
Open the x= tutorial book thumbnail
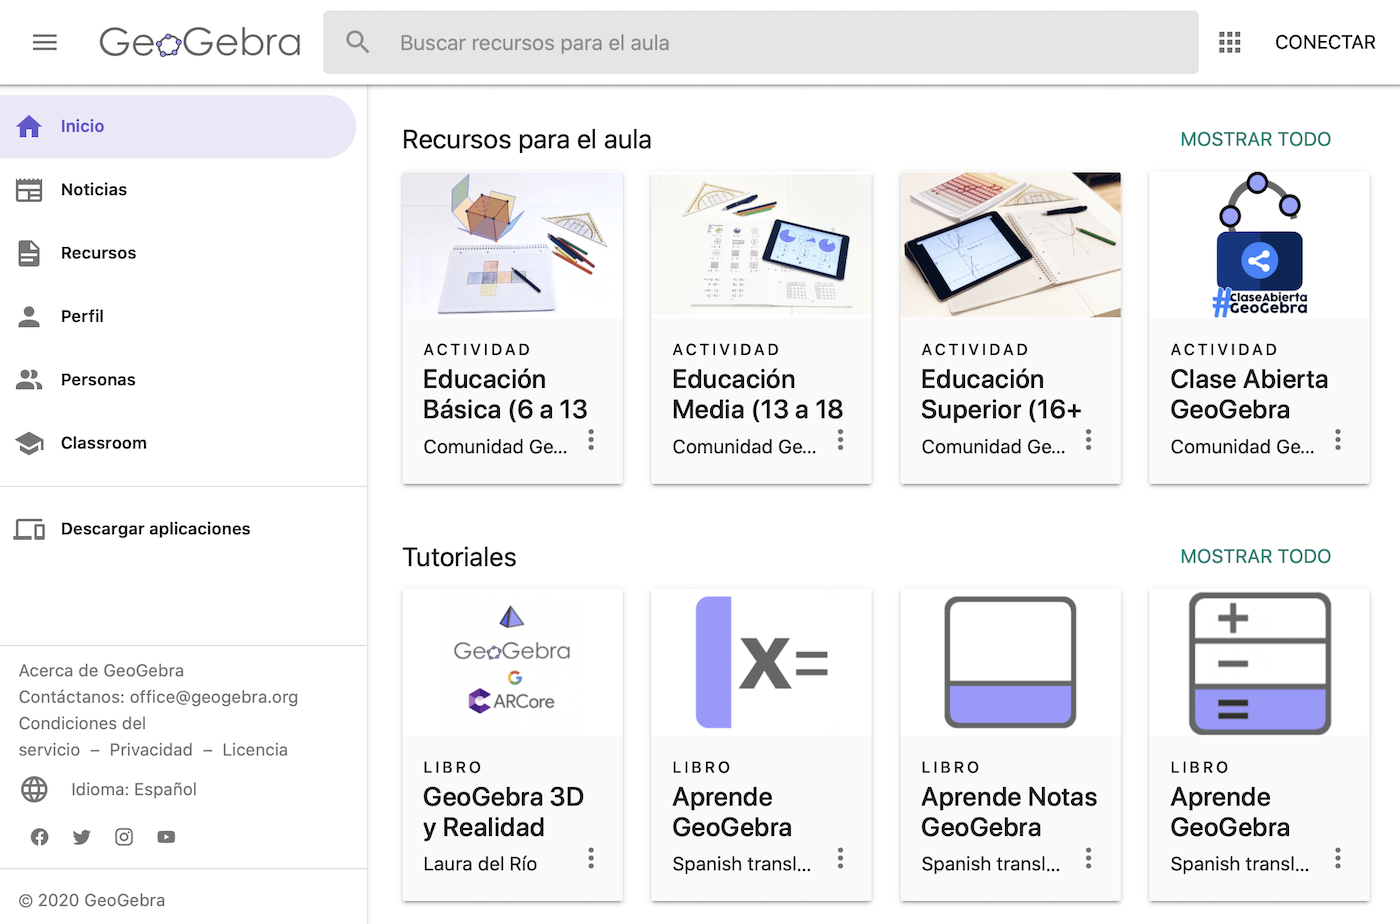(x=761, y=662)
